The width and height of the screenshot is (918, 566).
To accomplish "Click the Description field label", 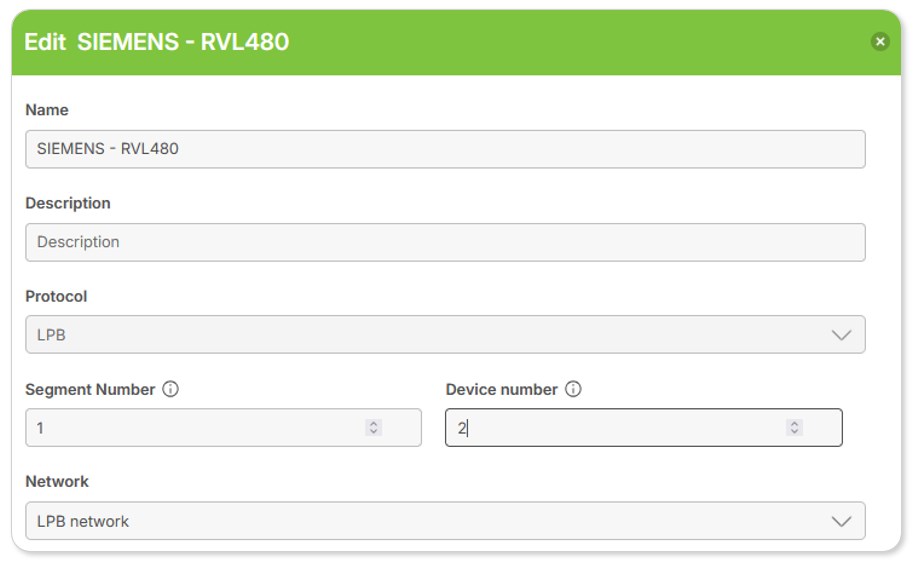I will coord(68,203).
